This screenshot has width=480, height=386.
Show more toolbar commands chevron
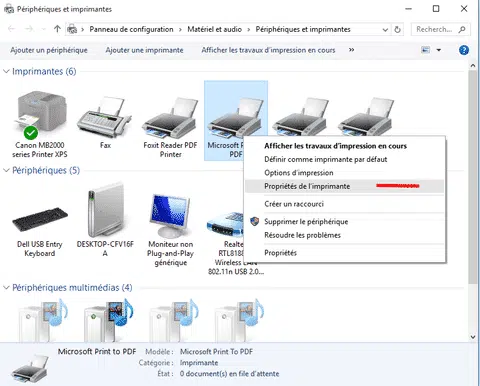351,50
